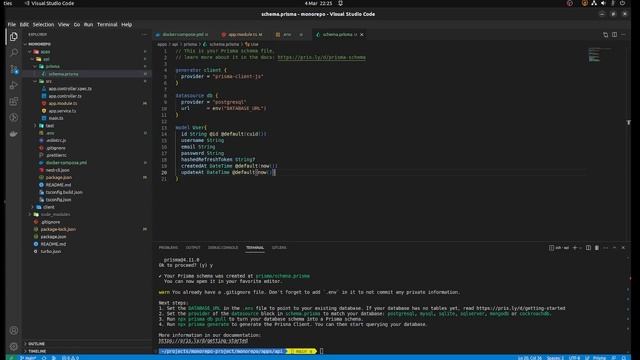Open the Docker whale icon in activity bar
640x360 pixels.
[x=13, y=133]
